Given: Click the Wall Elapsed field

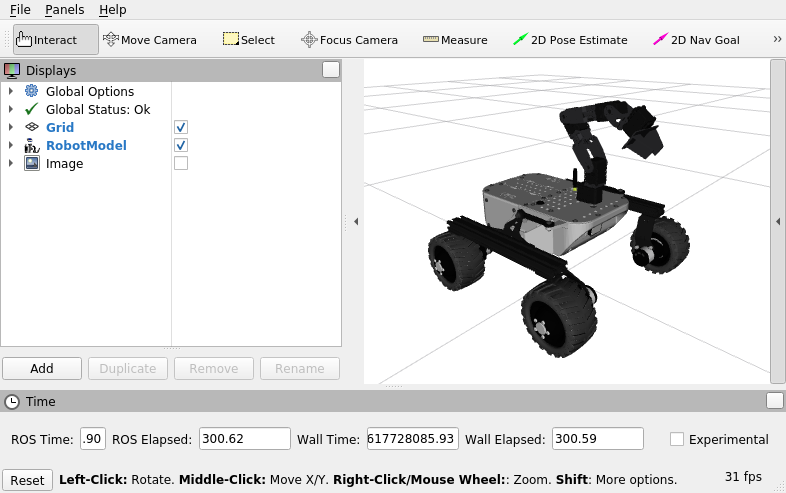Looking at the screenshot, I should (598, 439).
